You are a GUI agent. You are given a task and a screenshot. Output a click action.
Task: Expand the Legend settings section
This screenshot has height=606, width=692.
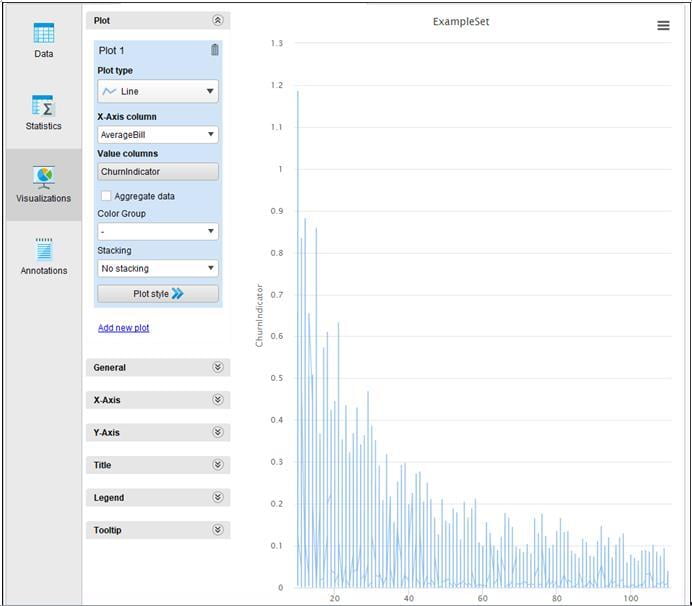158,498
